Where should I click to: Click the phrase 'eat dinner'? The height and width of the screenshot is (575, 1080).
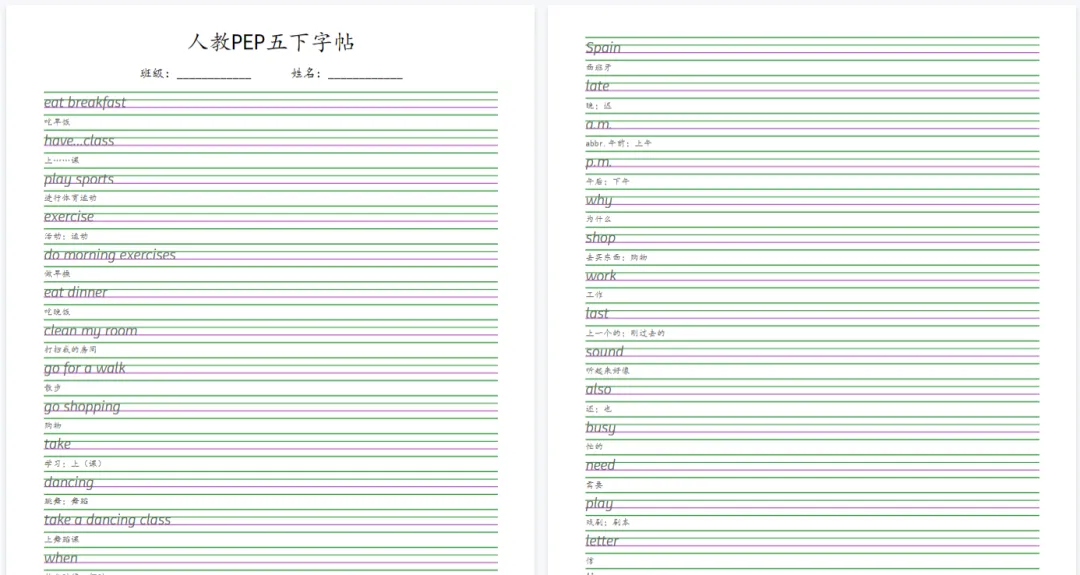tap(75, 292)
